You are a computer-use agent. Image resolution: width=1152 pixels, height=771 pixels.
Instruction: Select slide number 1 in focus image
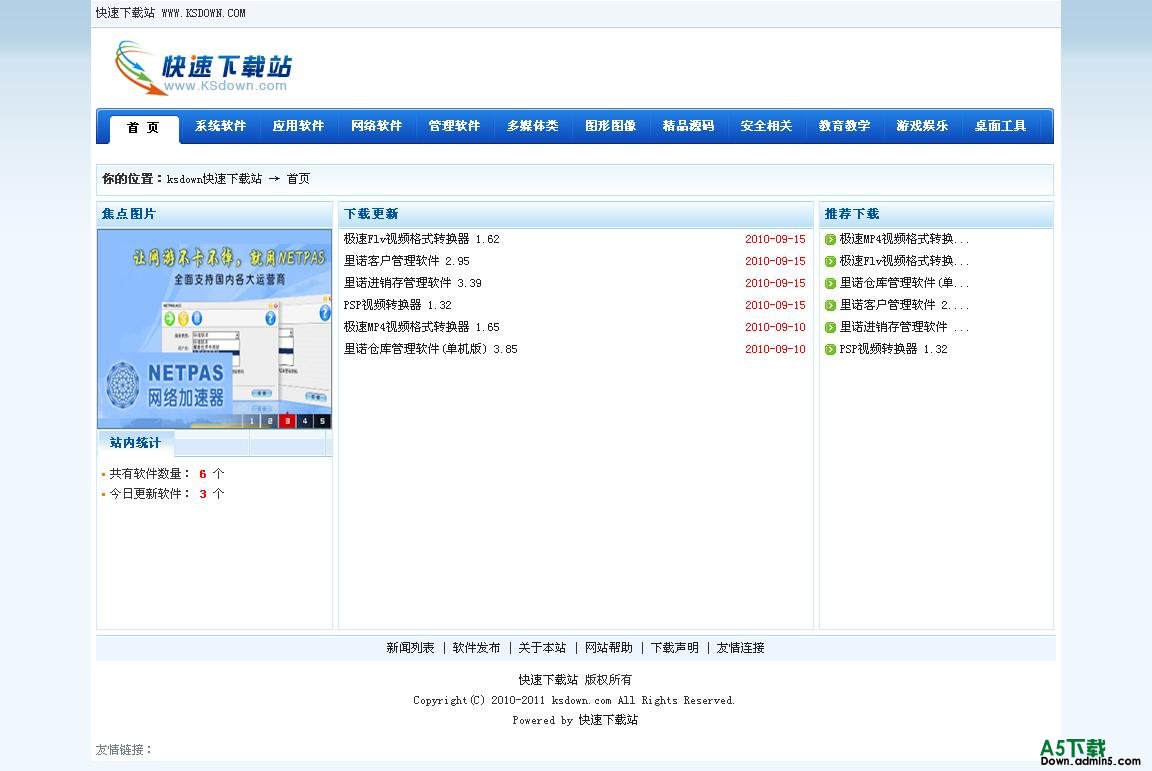click(x=252, y=421)
